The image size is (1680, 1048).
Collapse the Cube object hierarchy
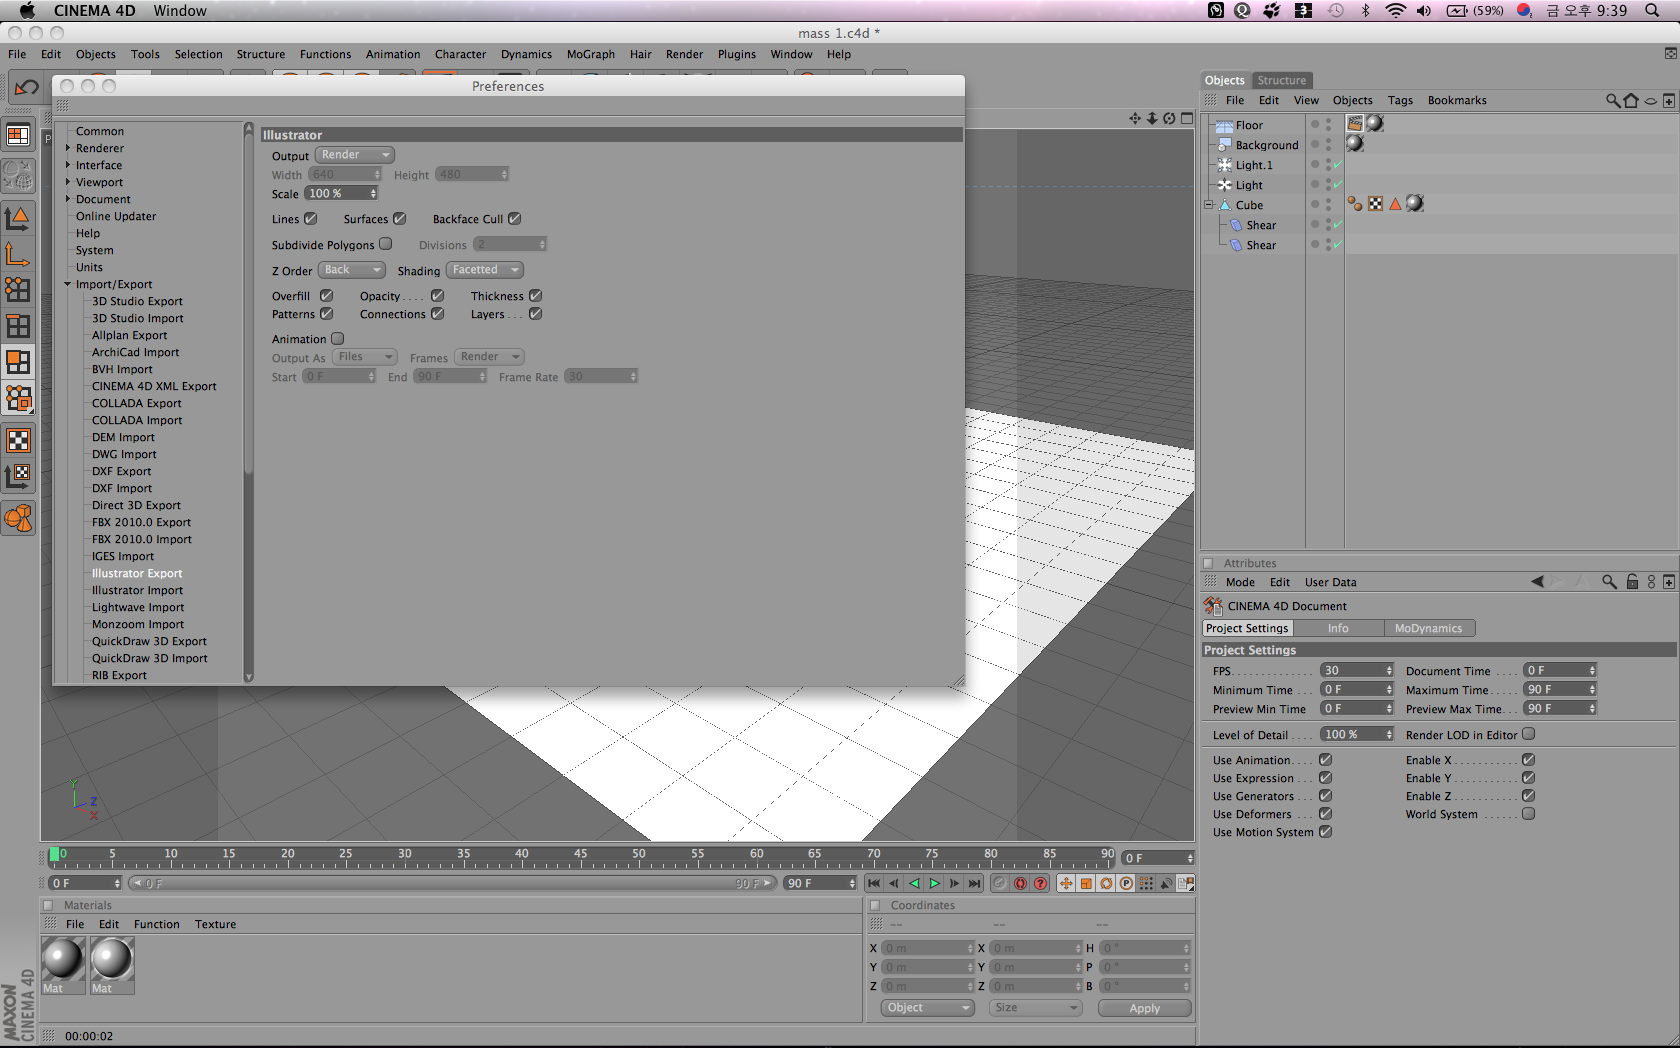point(1209,205)
